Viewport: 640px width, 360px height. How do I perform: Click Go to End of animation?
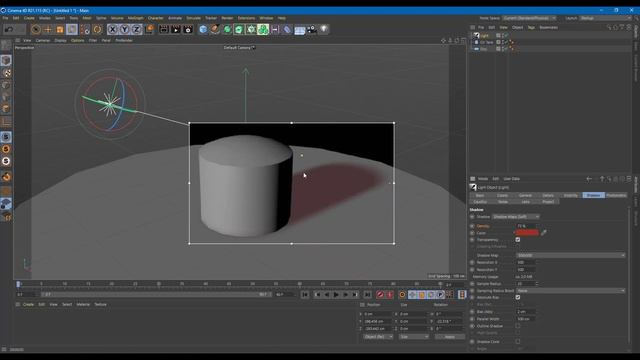click(367, 294)
